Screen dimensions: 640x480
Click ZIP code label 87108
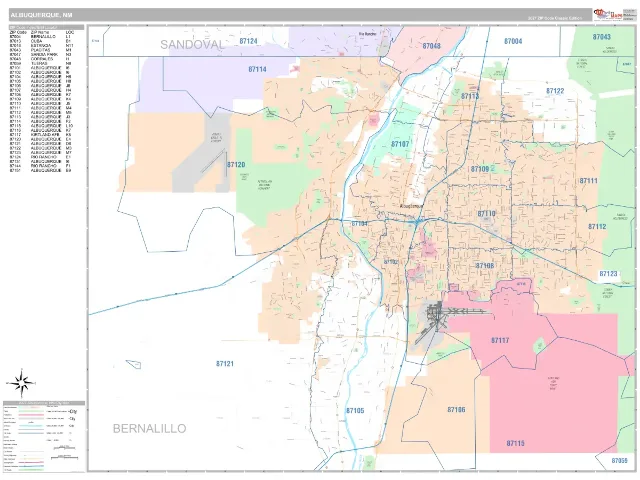click(485, 266)
